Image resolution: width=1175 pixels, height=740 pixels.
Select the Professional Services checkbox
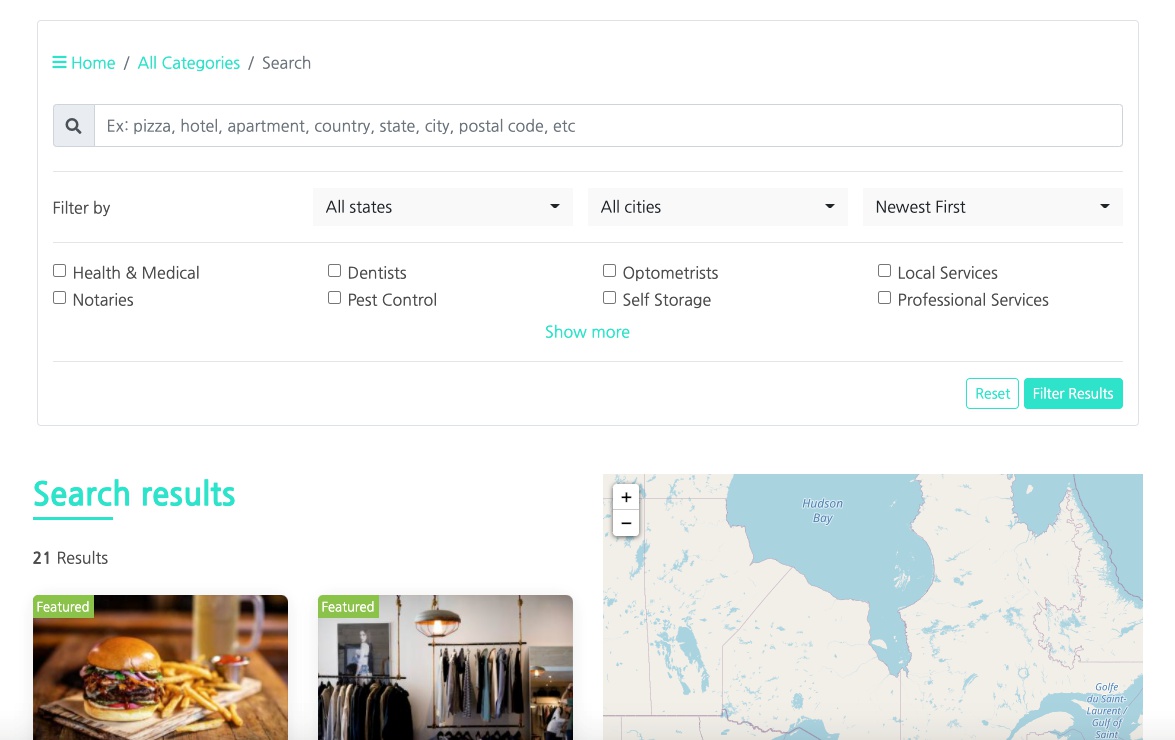coord(884,298)
